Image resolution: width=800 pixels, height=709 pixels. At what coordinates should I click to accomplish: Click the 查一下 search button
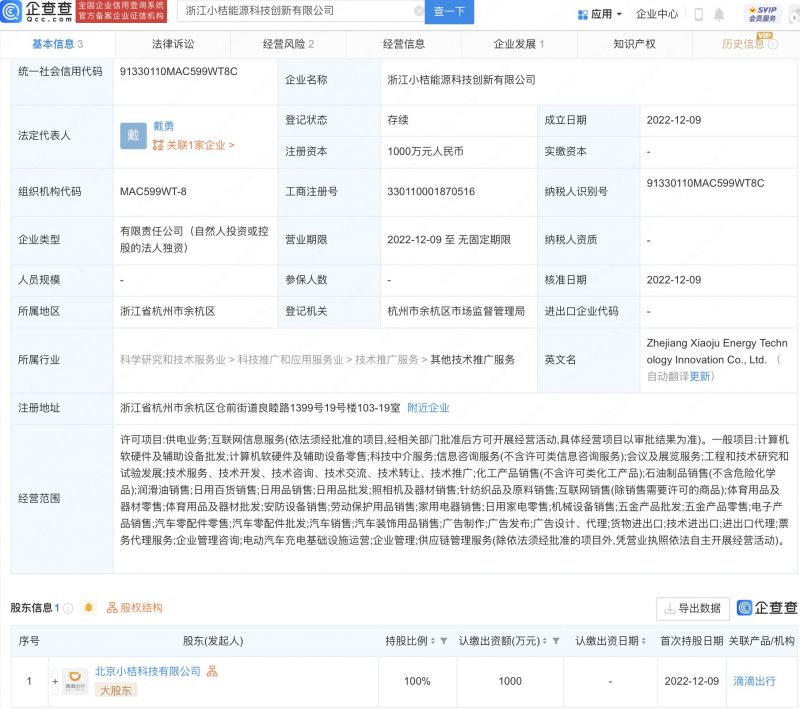[x=449, y=11]
